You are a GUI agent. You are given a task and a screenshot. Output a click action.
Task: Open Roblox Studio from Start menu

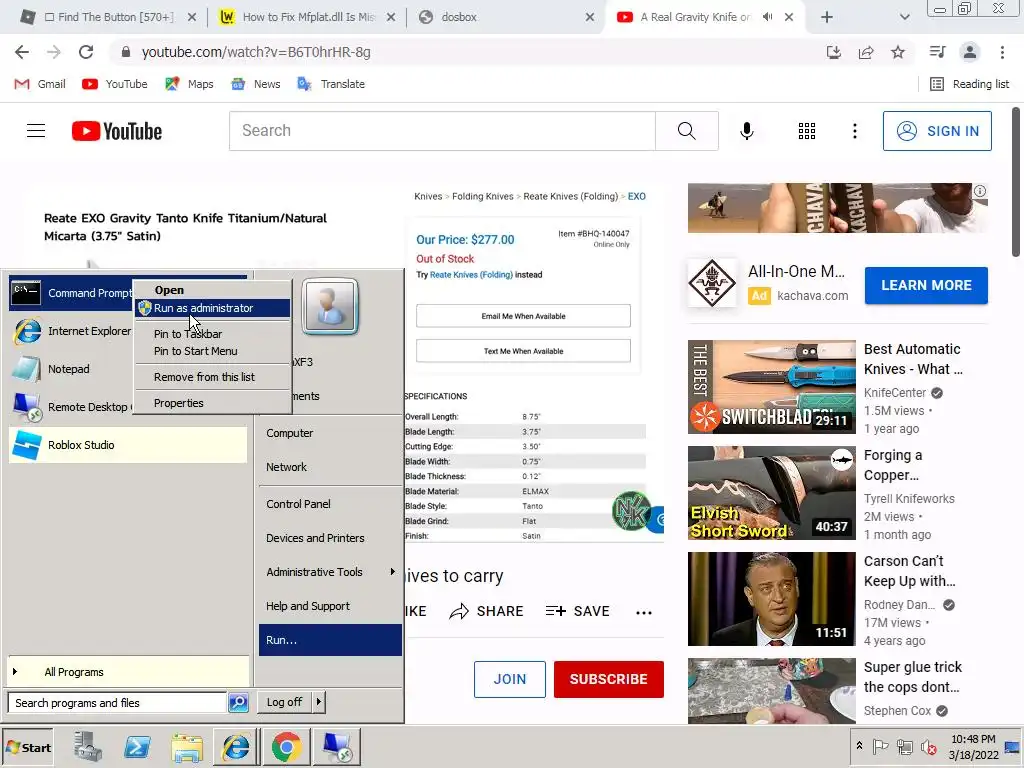[128, 445]
